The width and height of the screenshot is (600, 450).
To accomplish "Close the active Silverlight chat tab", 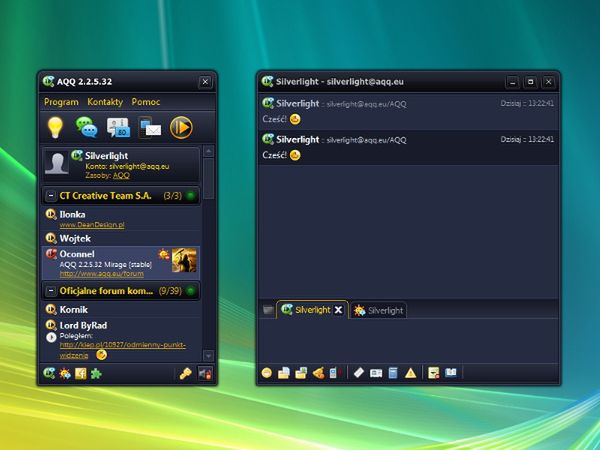I will click(339, 310).
